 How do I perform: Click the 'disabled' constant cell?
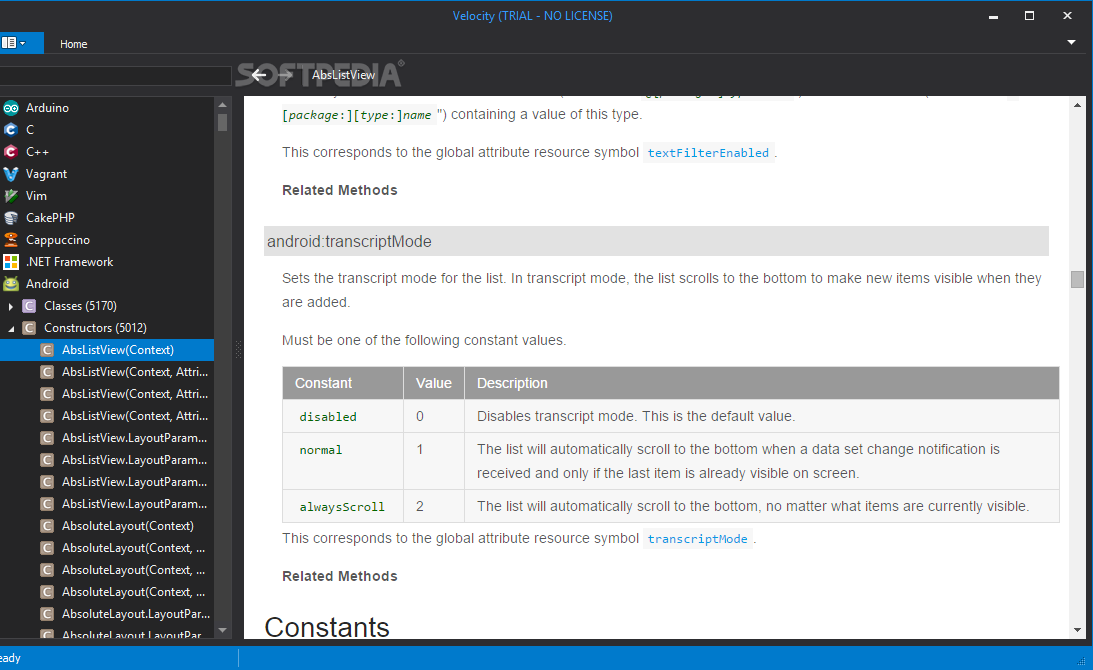(342, 416)
